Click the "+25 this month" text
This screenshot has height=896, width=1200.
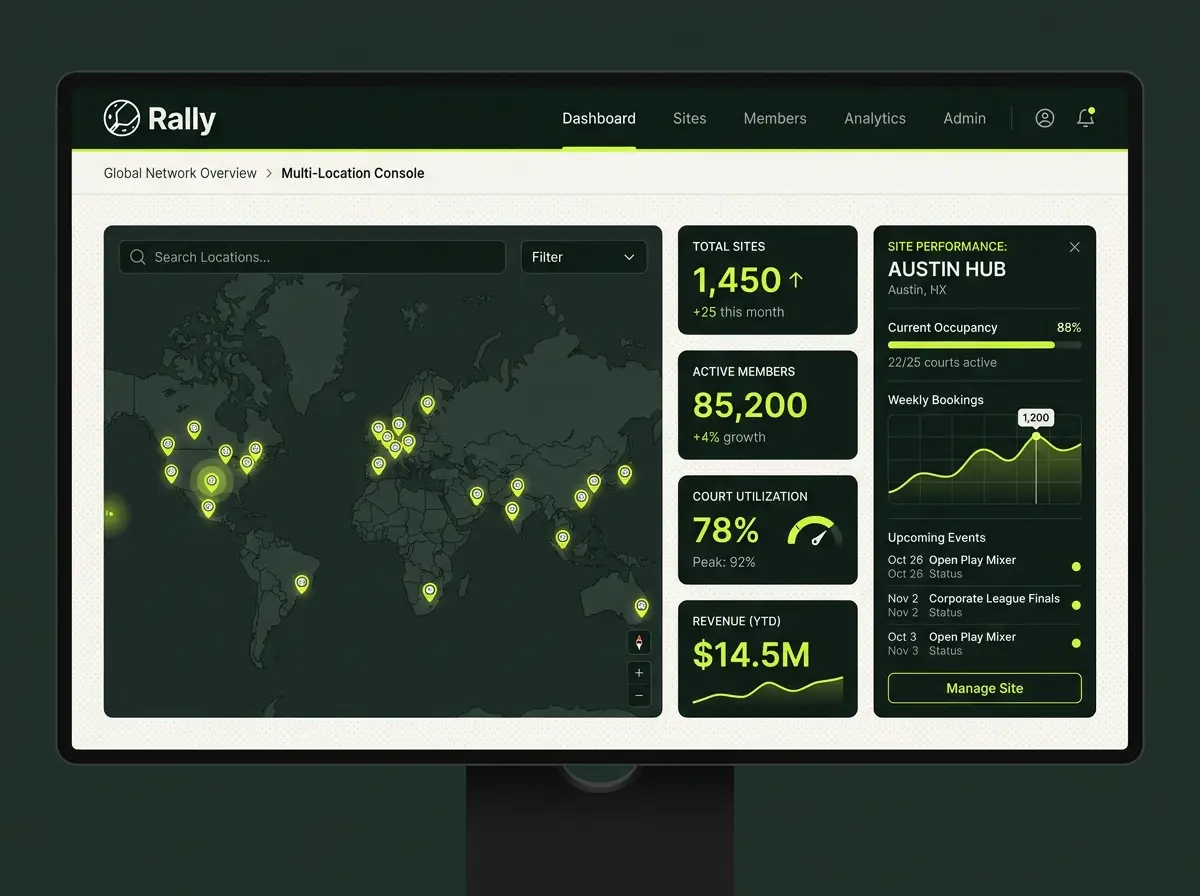pos(738,312)
